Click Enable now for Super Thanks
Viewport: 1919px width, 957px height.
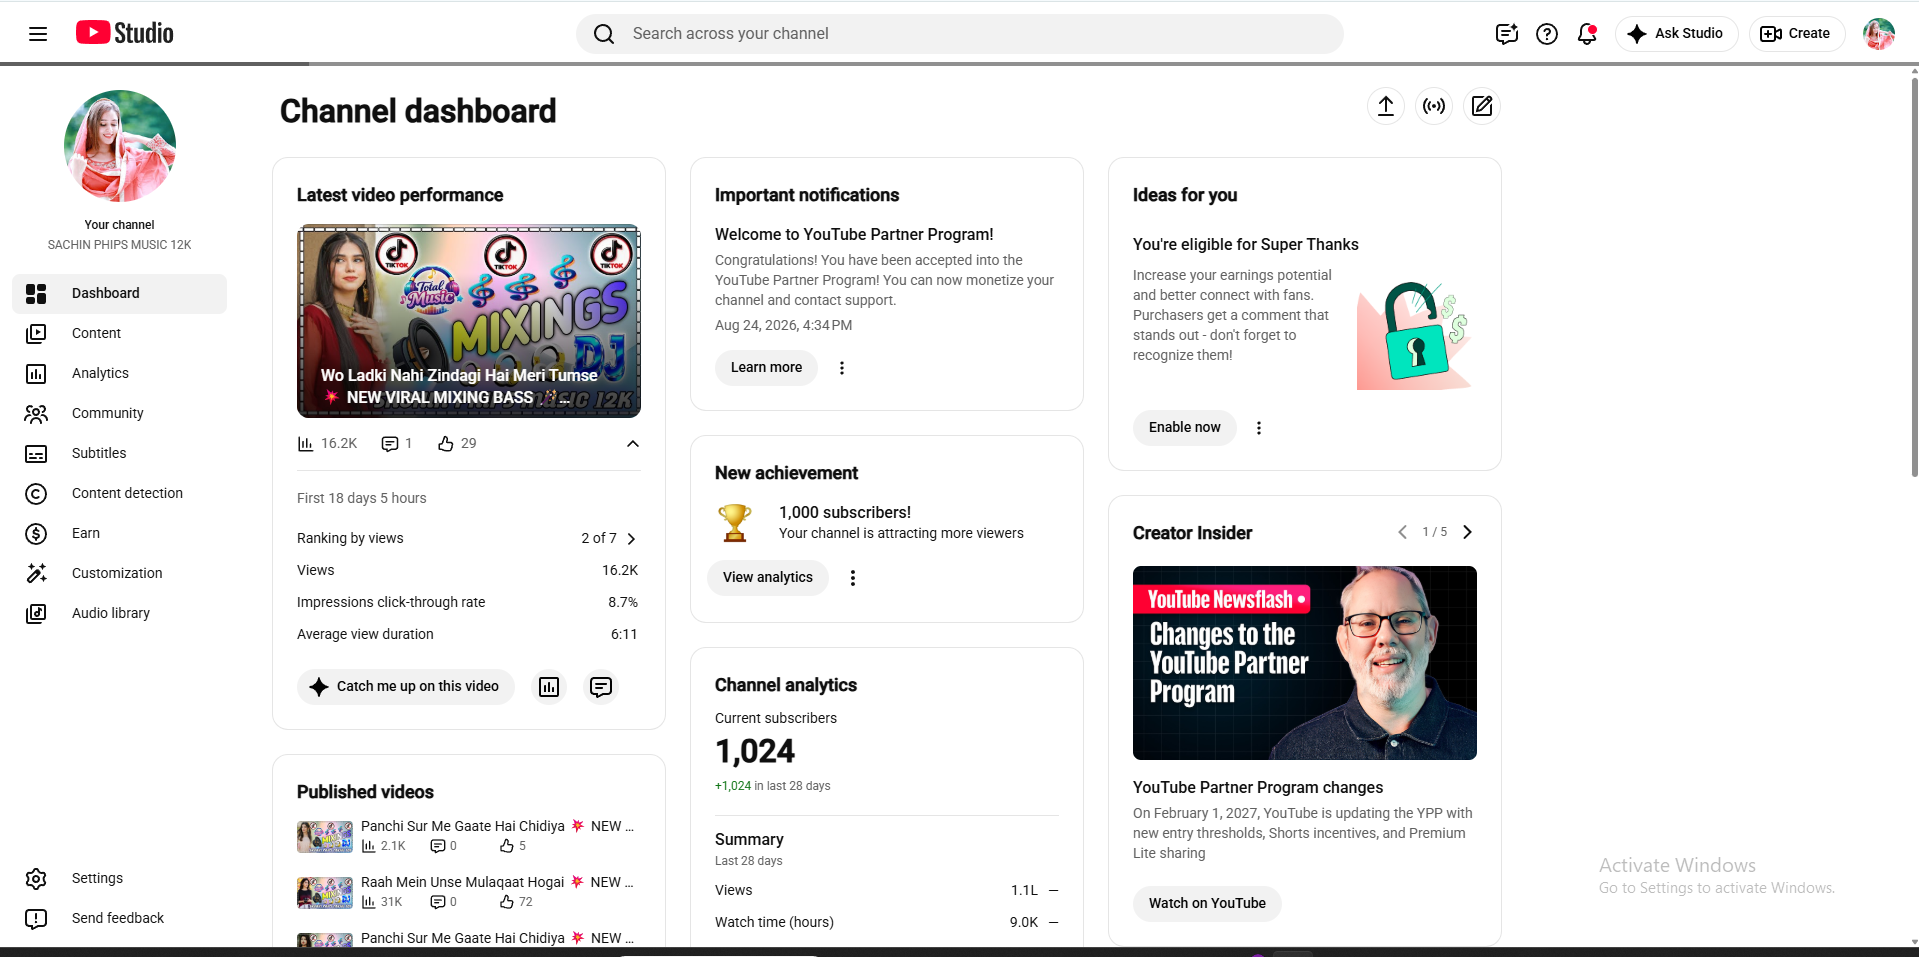(1184, 428)
